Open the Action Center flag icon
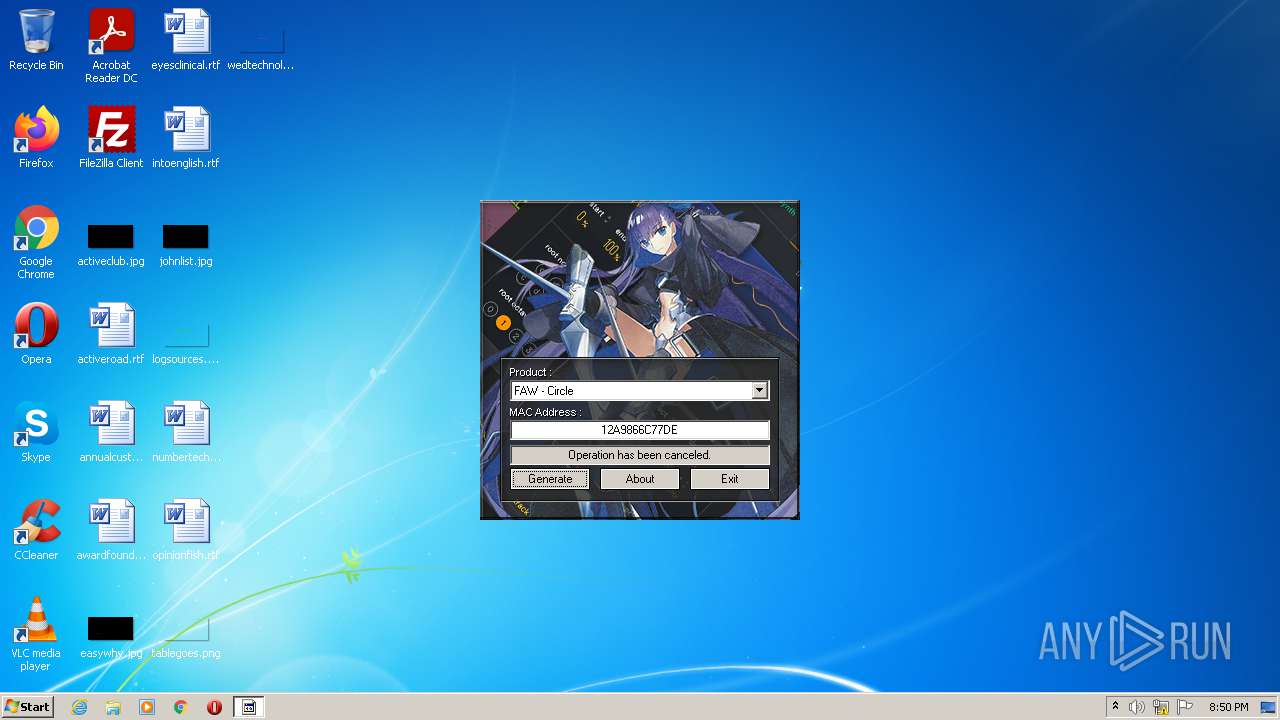This screenshot has height=720, width=1280. tap(1185, 707)
